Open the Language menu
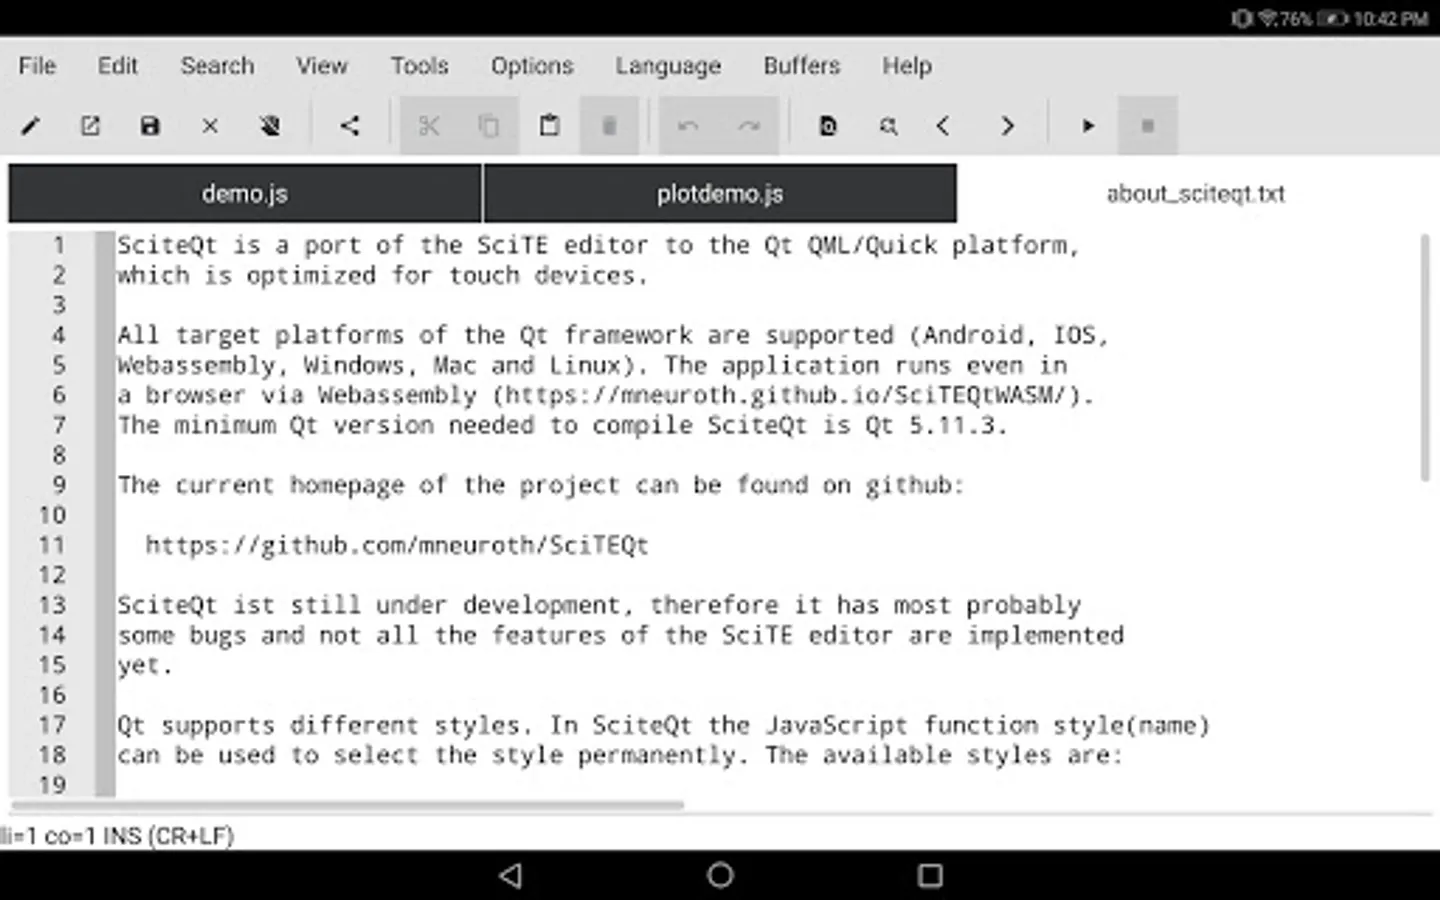The height and width of the screenshot is (900, 1440). click(668, 66)
